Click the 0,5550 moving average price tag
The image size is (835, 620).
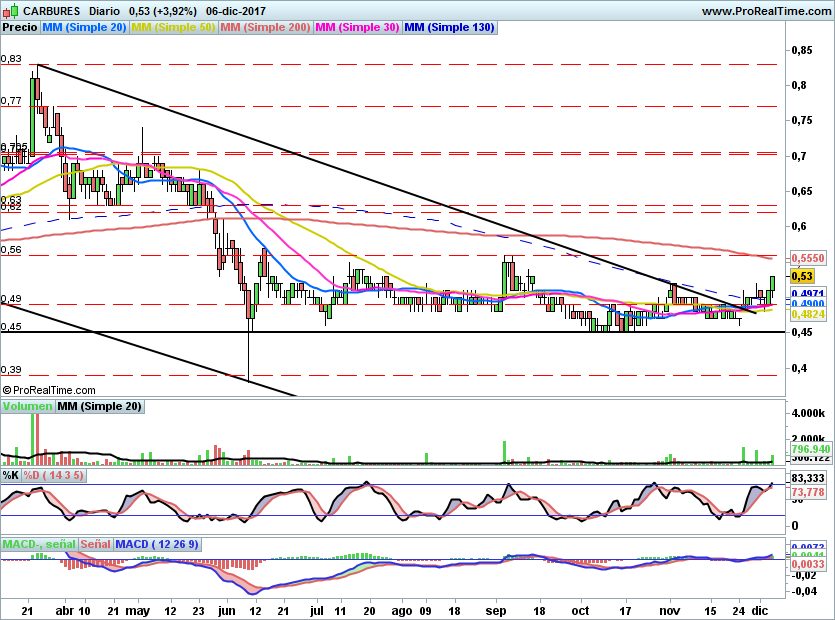(808, 258)
